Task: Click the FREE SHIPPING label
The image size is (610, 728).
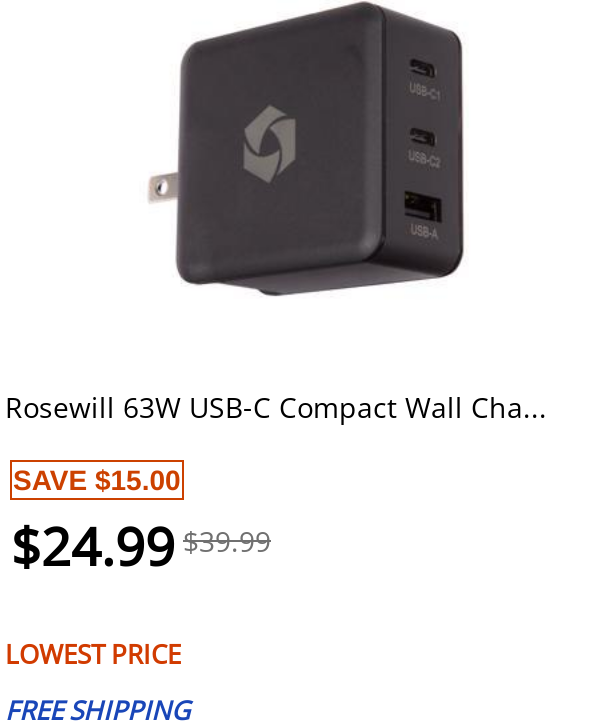Action: point(100,710)
